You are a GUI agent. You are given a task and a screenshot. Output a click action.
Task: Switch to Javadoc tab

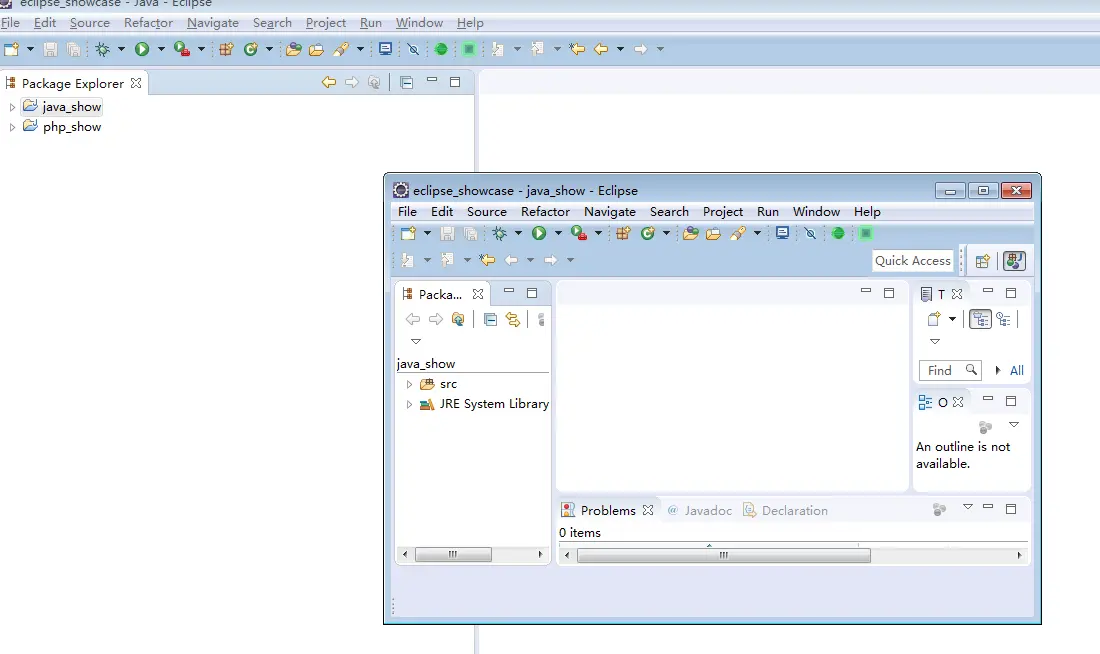tap(699, 510)
